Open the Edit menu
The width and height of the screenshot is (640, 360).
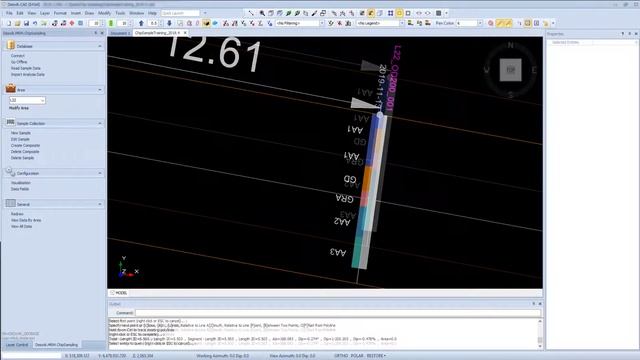[x=20, y=13]
